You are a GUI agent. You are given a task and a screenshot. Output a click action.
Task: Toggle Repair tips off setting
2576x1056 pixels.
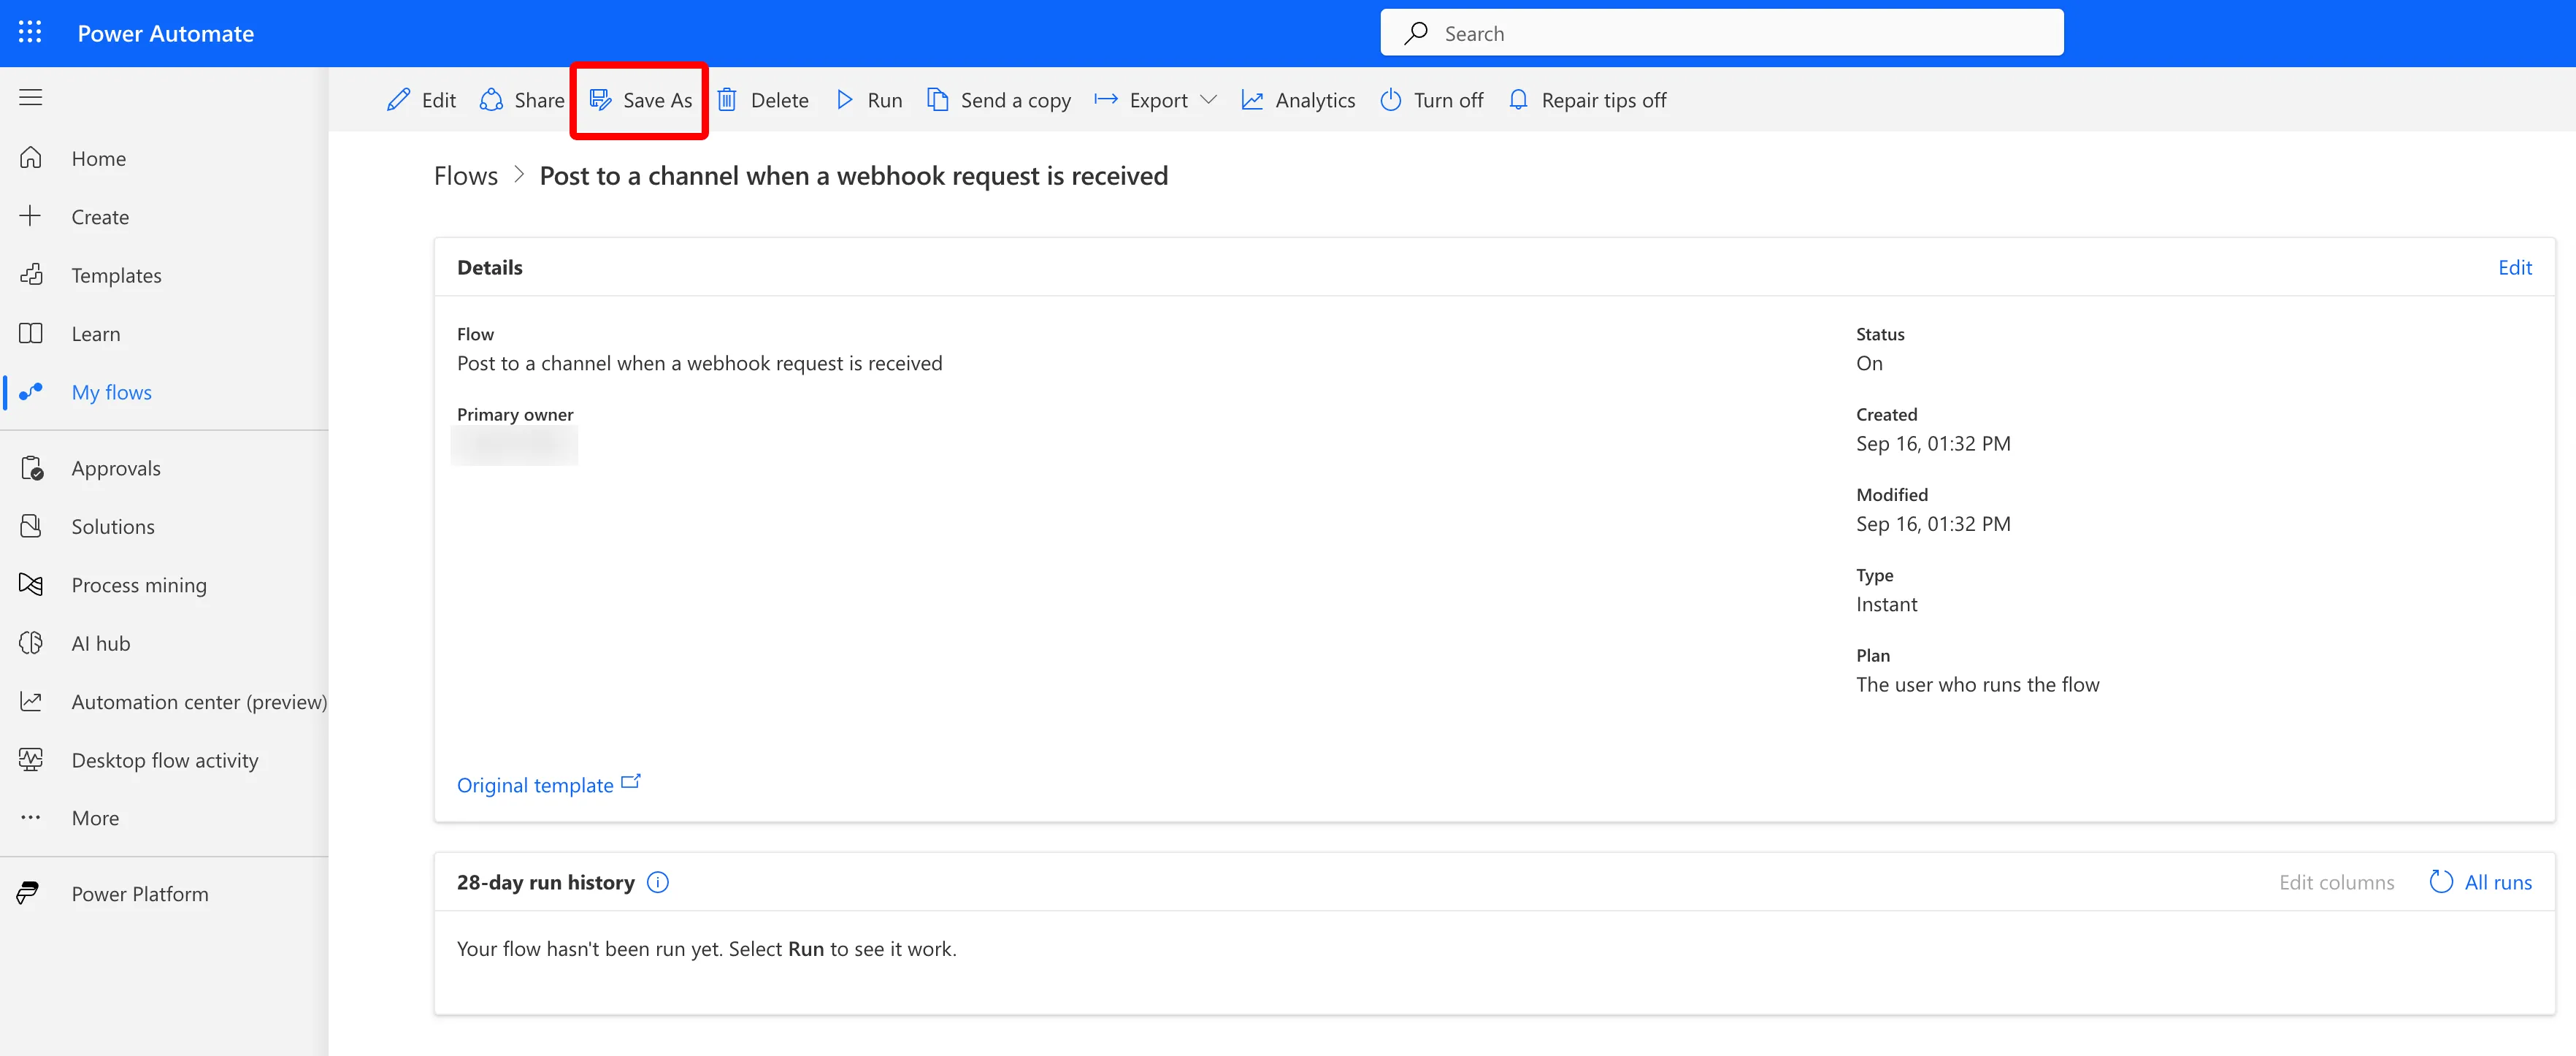tap(1587, 100)
